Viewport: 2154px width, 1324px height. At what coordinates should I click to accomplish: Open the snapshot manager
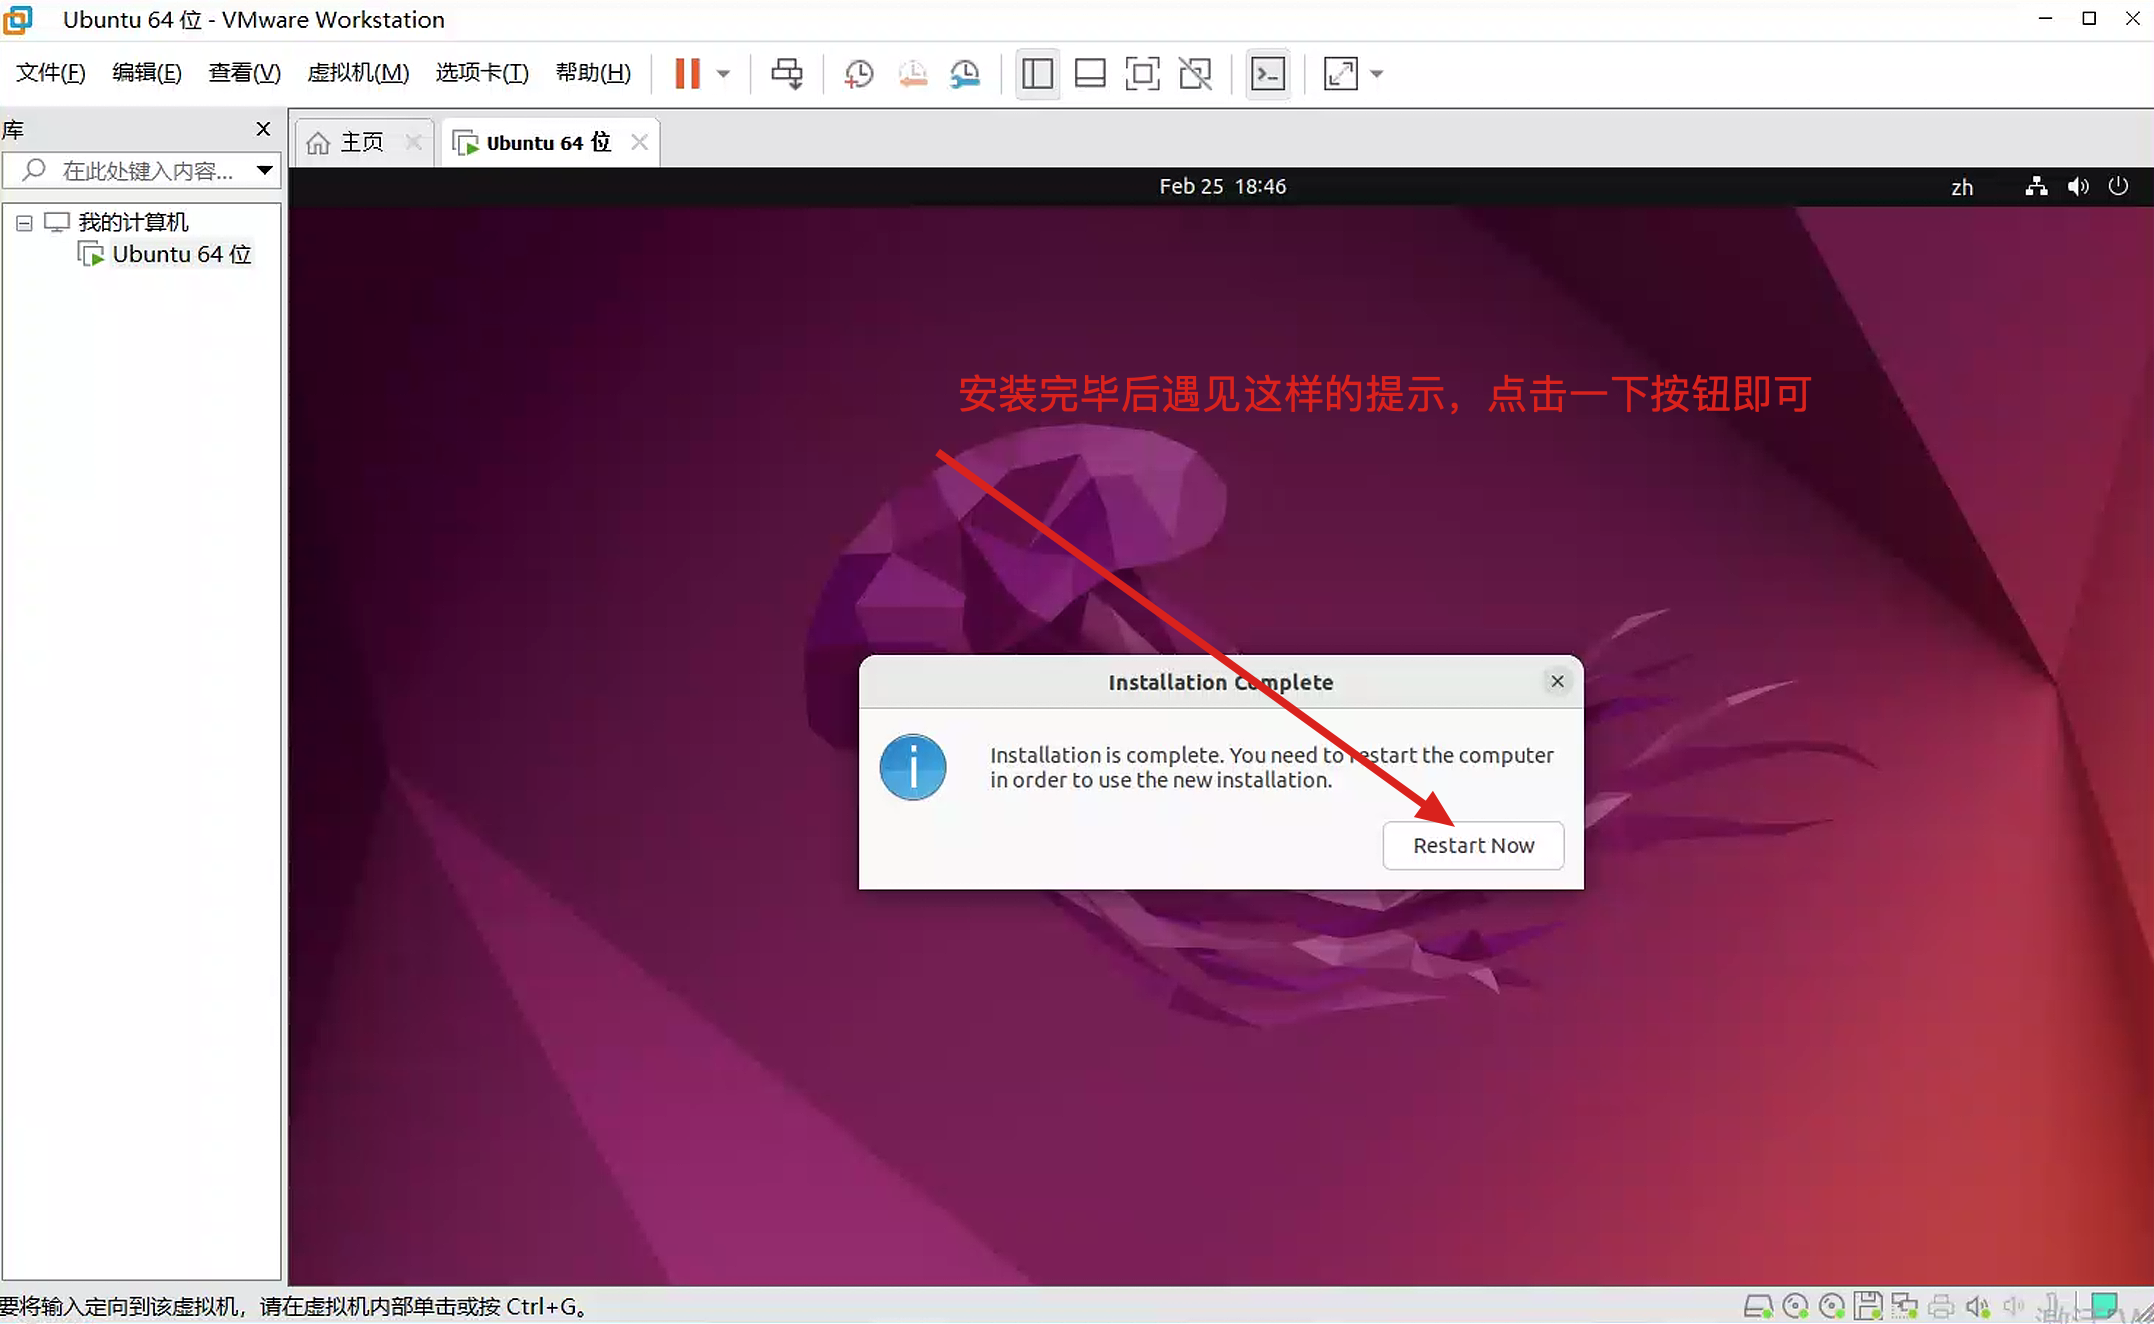[x=965, y=73]
